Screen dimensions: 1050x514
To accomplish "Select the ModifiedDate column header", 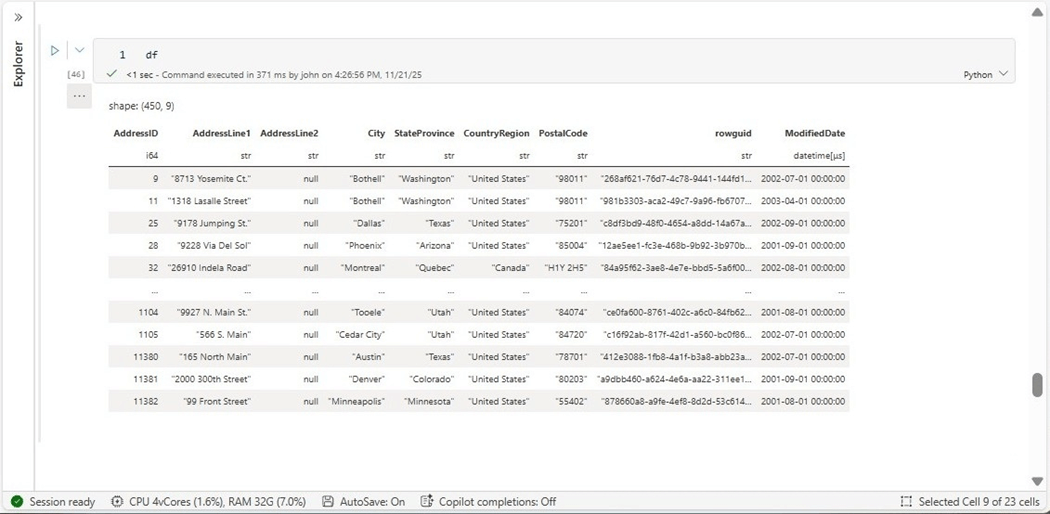I will click(814, 133).
